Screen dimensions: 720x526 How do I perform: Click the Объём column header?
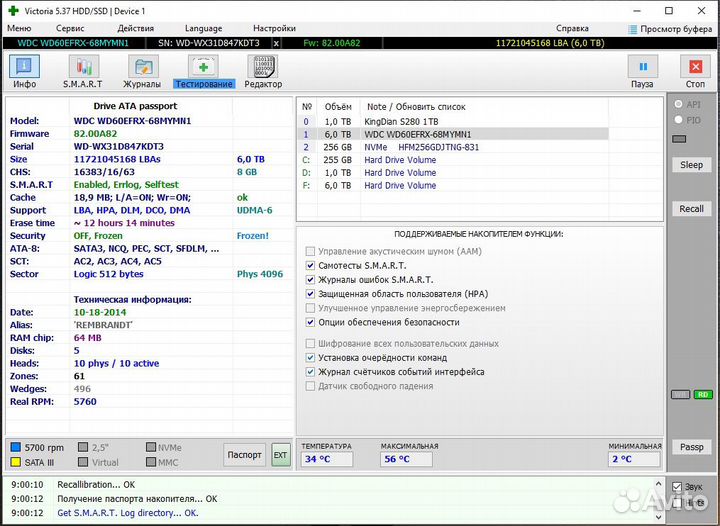pos(338,107)
